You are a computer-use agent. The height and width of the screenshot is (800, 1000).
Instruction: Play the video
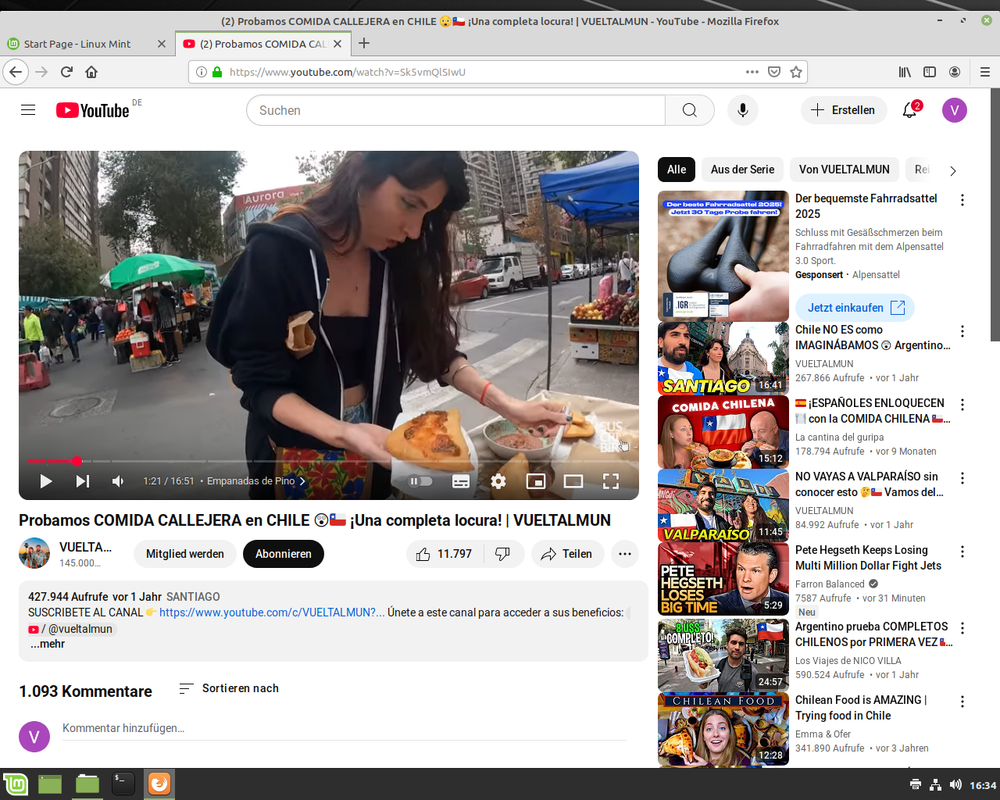[x=46, y=481]
